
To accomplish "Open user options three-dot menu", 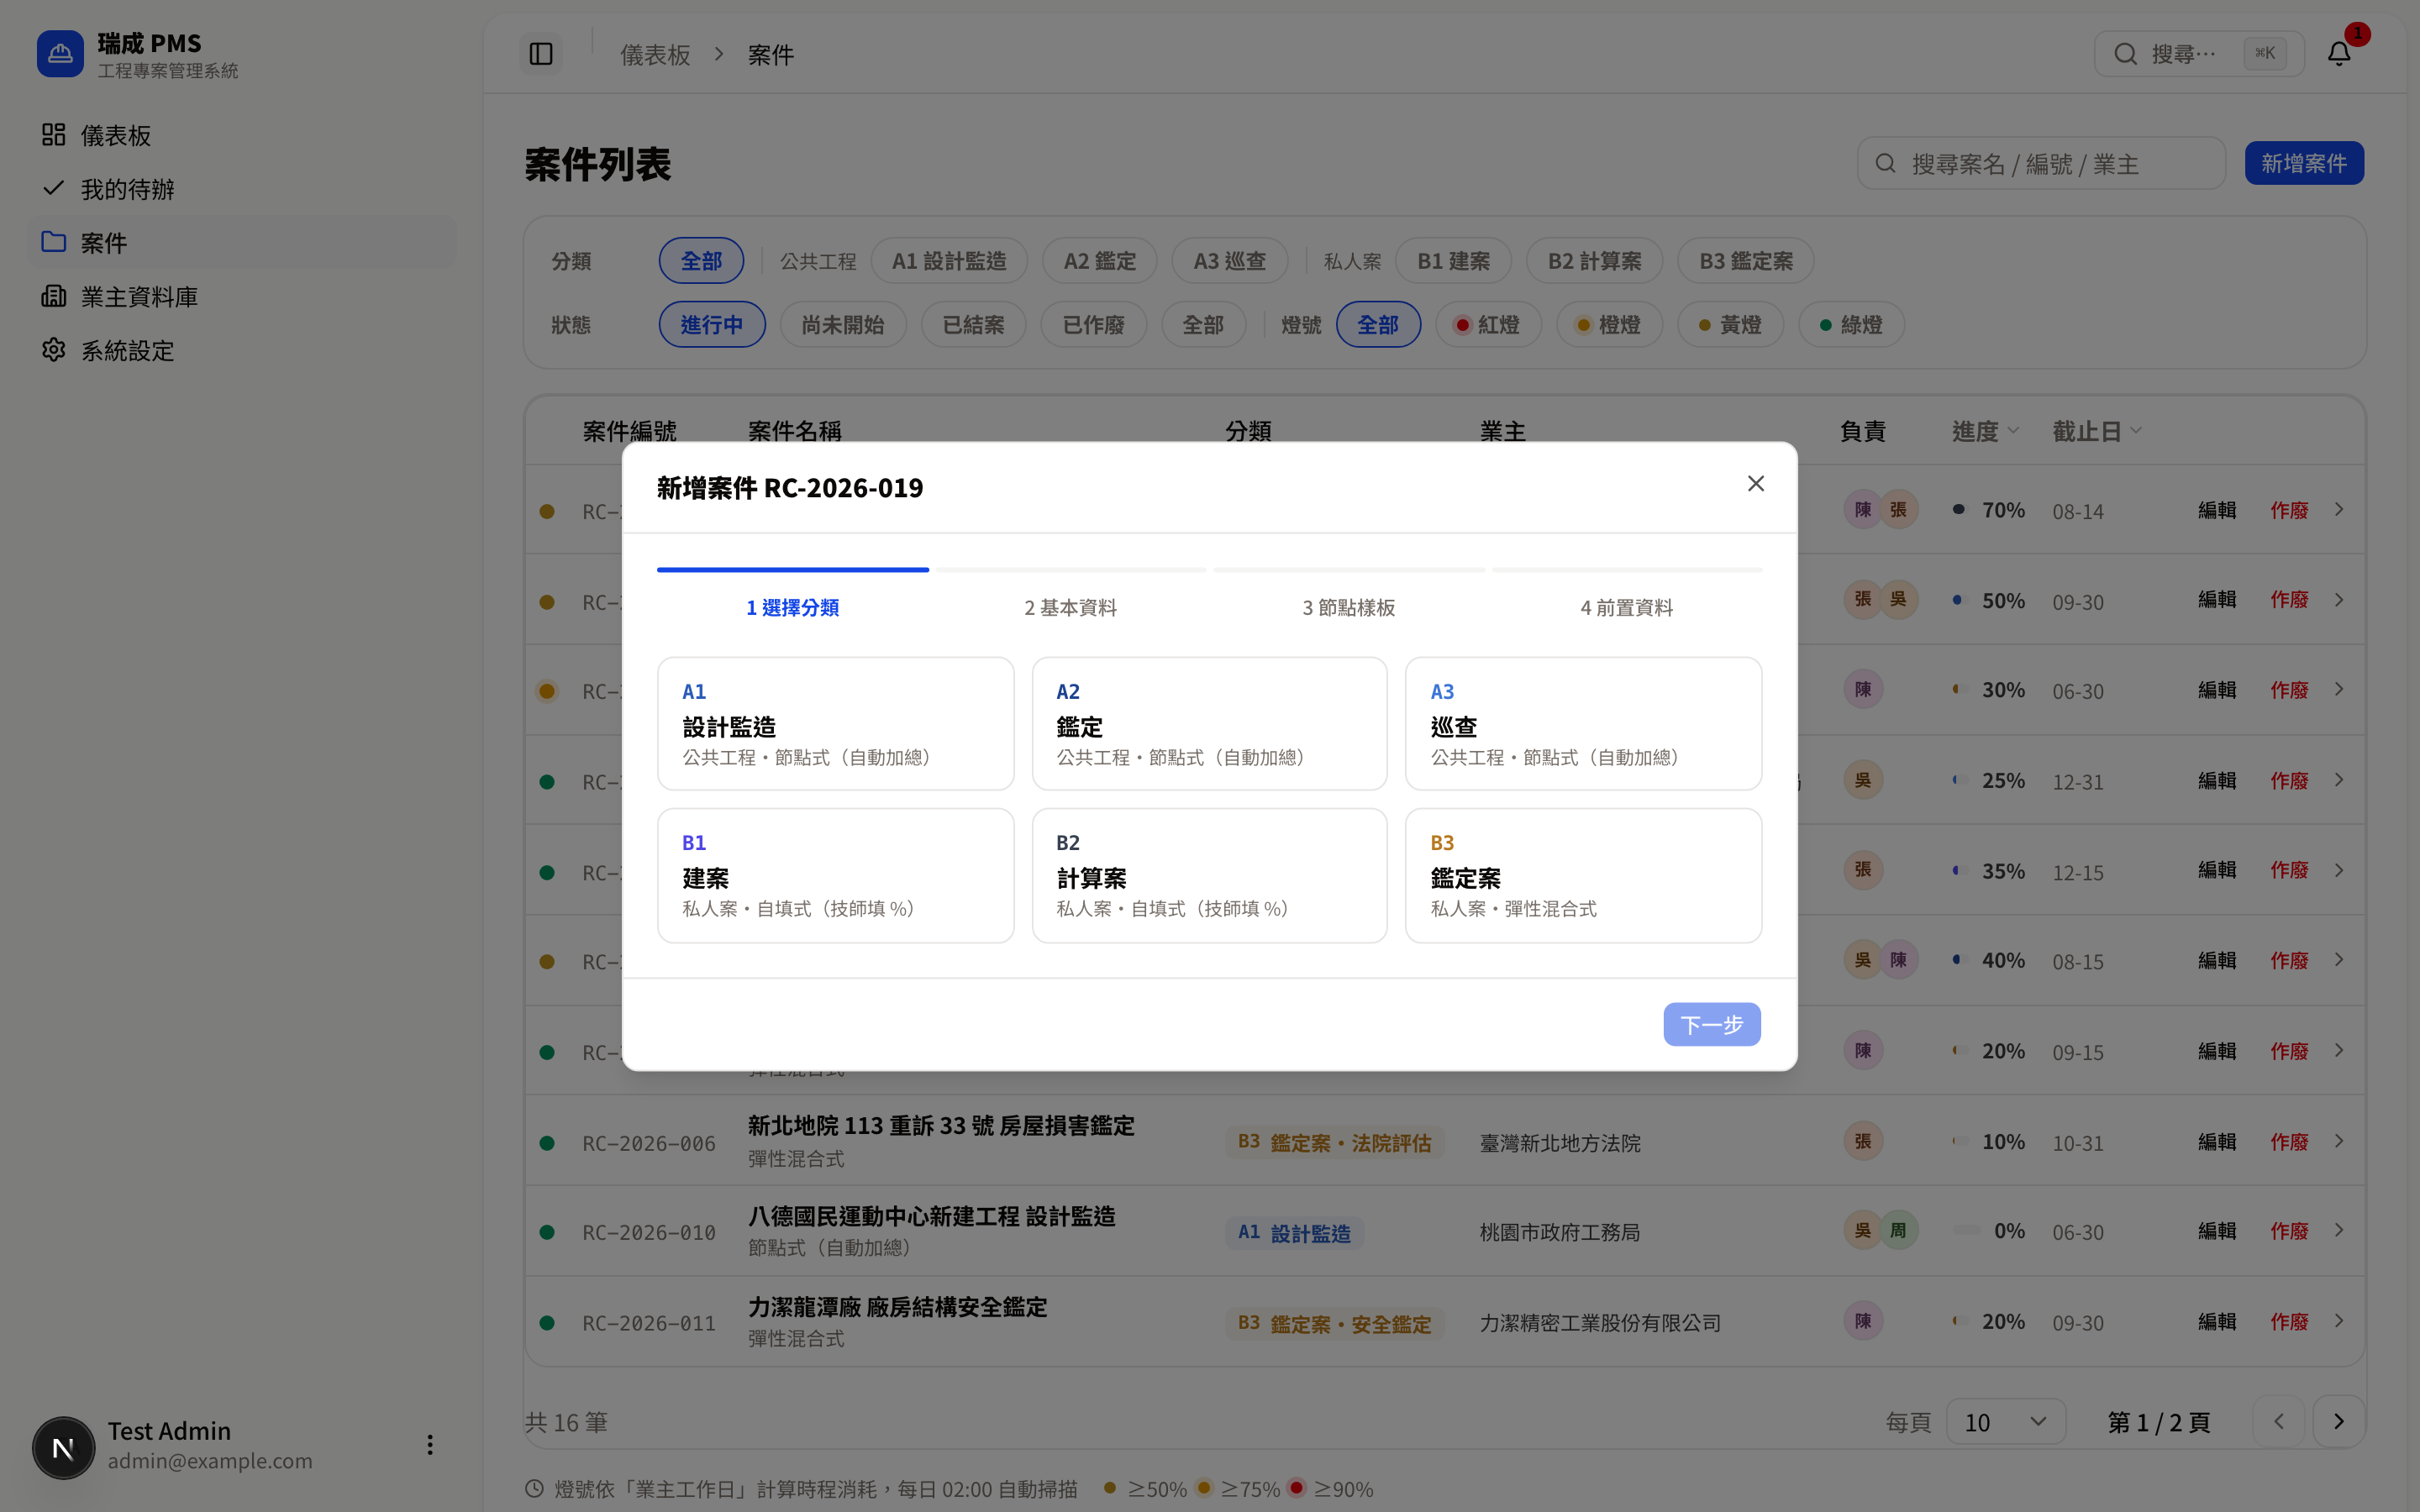I will coord(430,1445).
